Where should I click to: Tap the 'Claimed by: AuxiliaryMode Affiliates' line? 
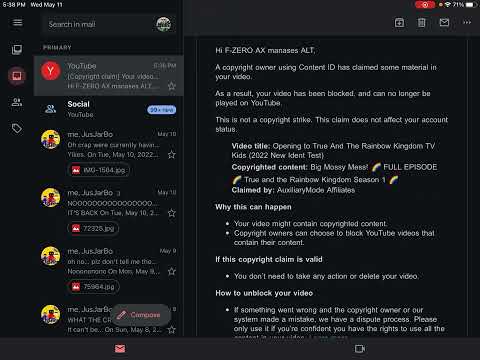(x=293, y=190)
